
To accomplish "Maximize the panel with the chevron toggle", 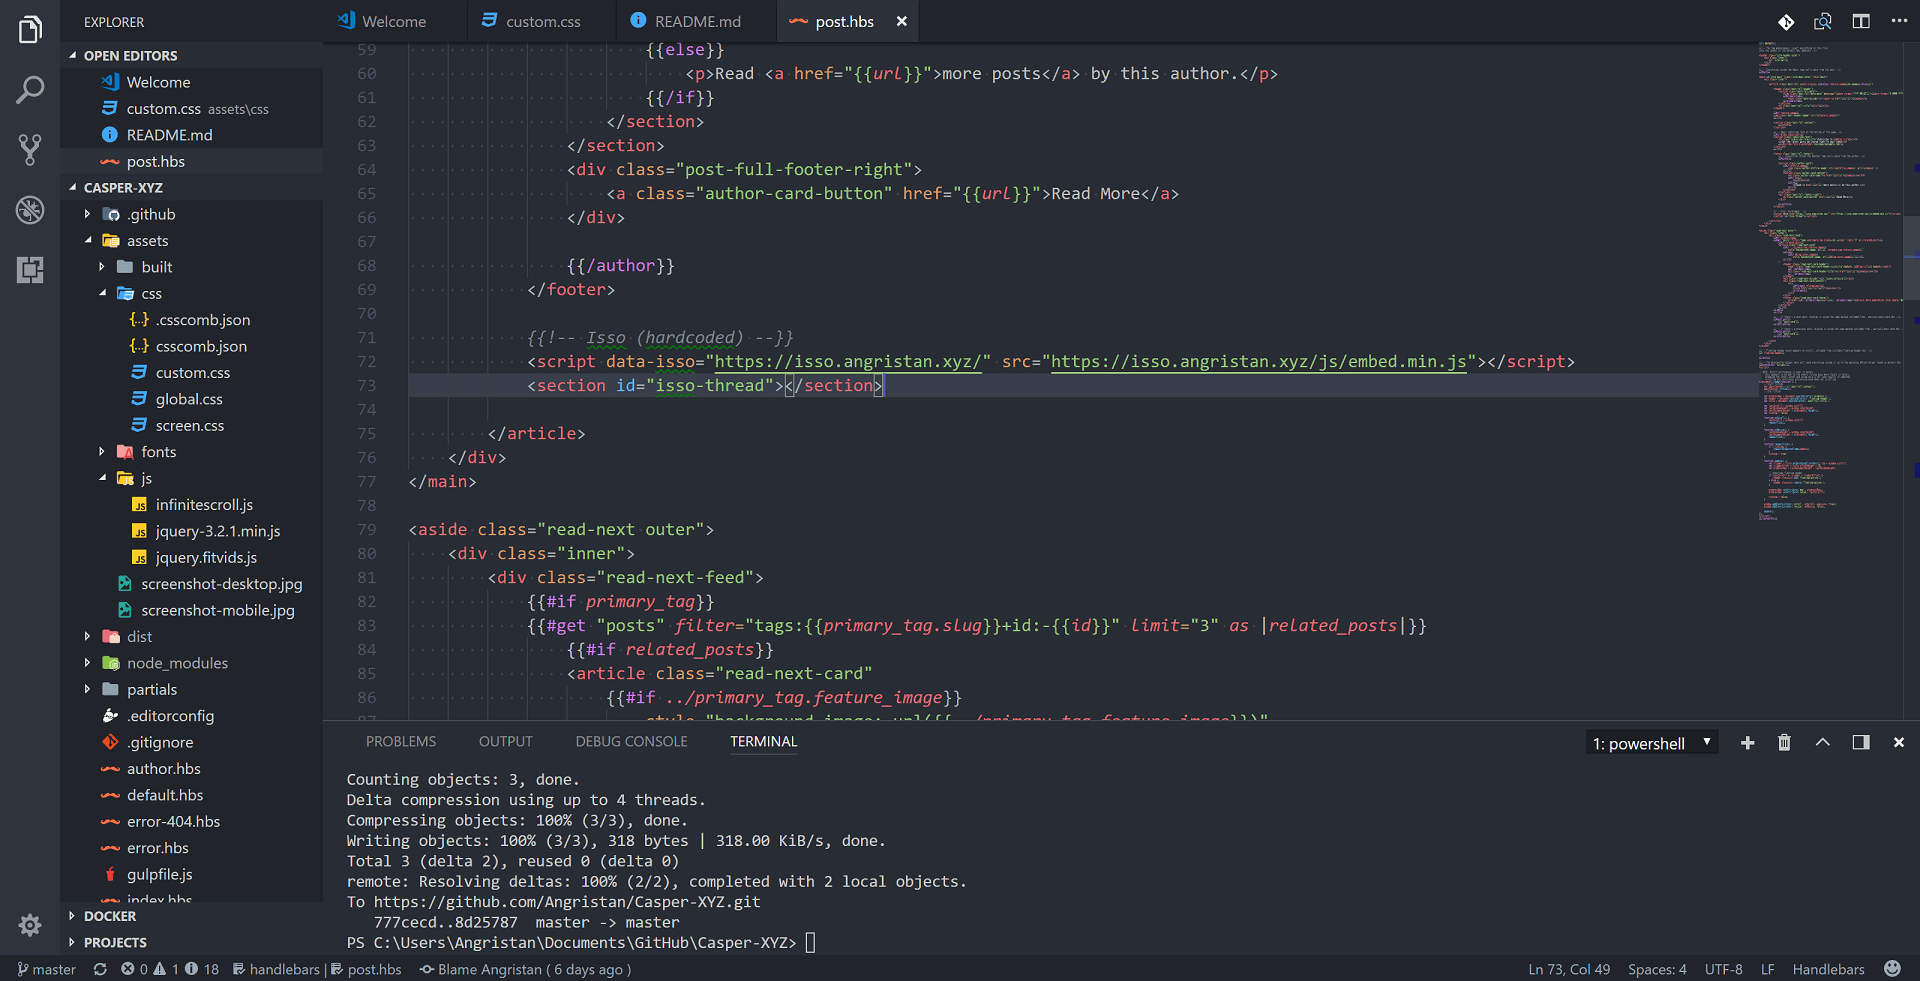I will [x=1822, y=743].
